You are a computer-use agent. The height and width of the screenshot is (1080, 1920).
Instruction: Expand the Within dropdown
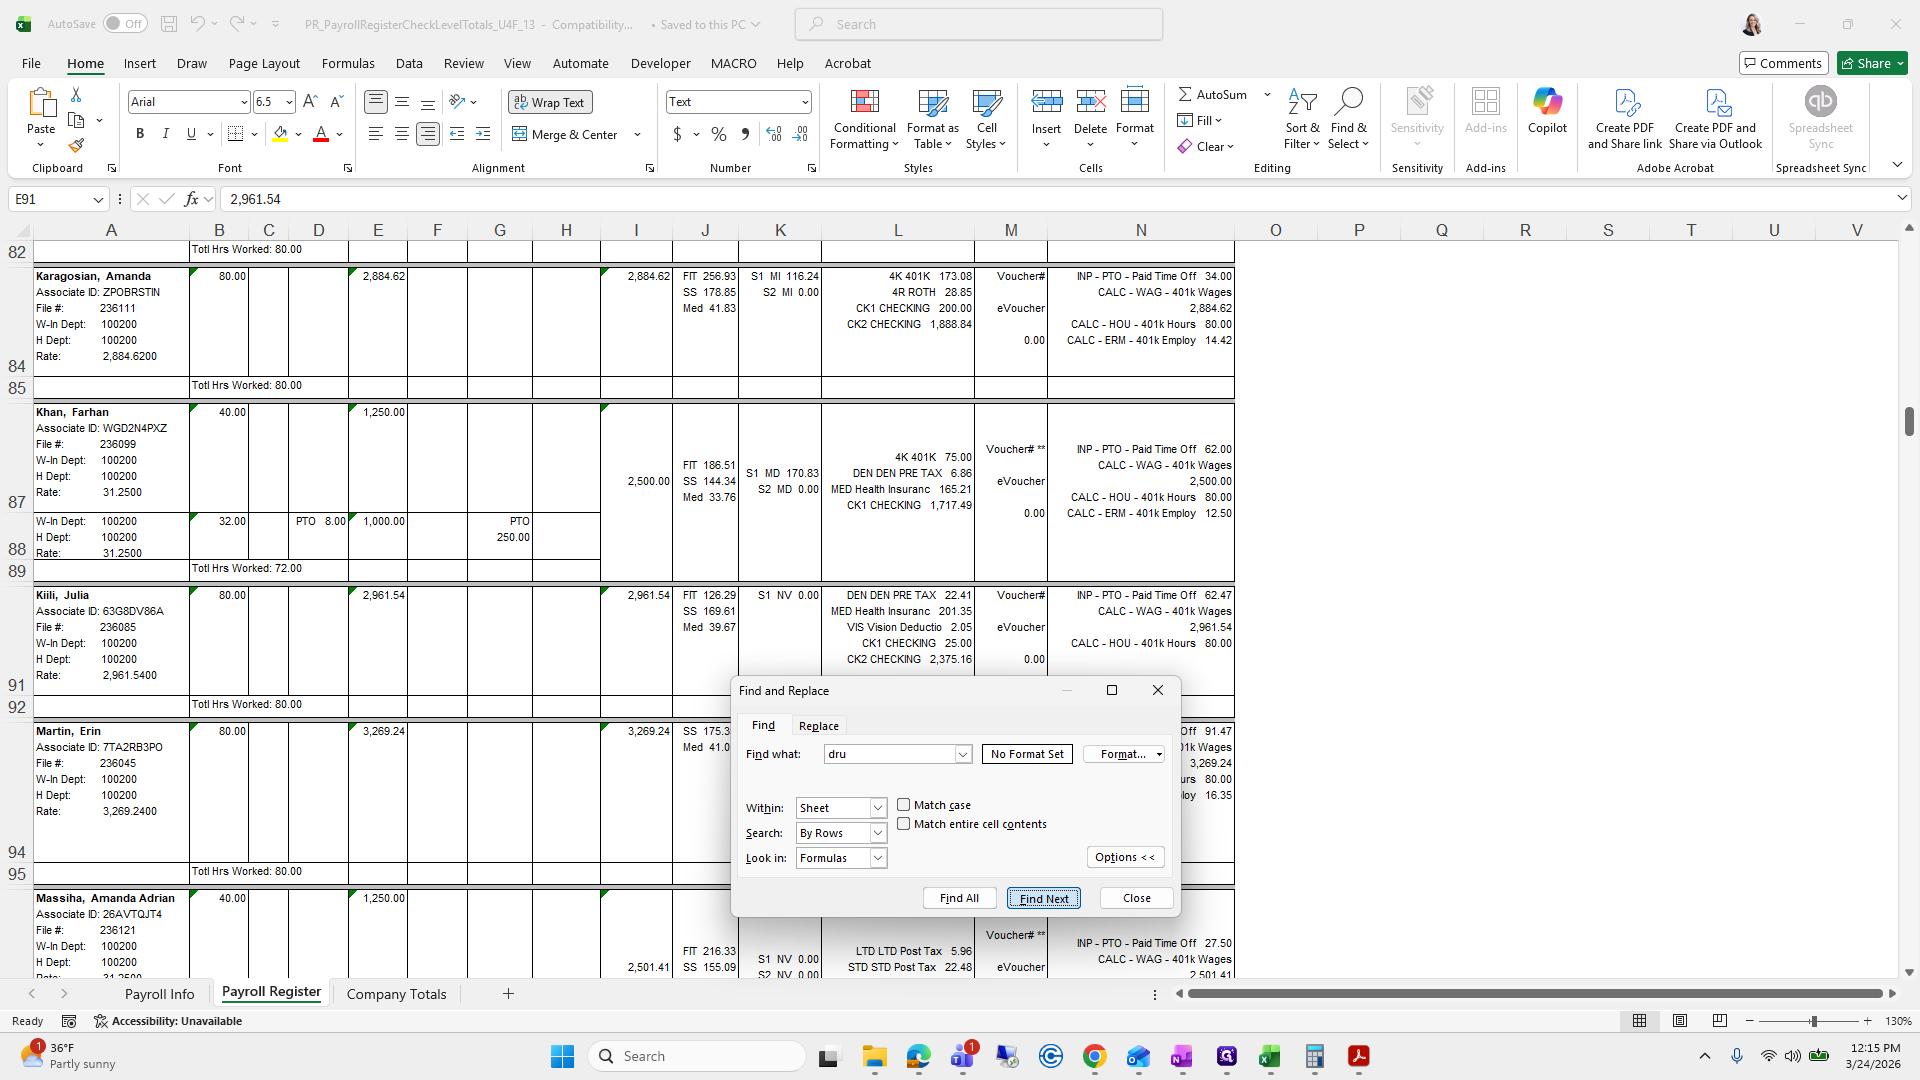pyautogui.click(x=877, y=808)
